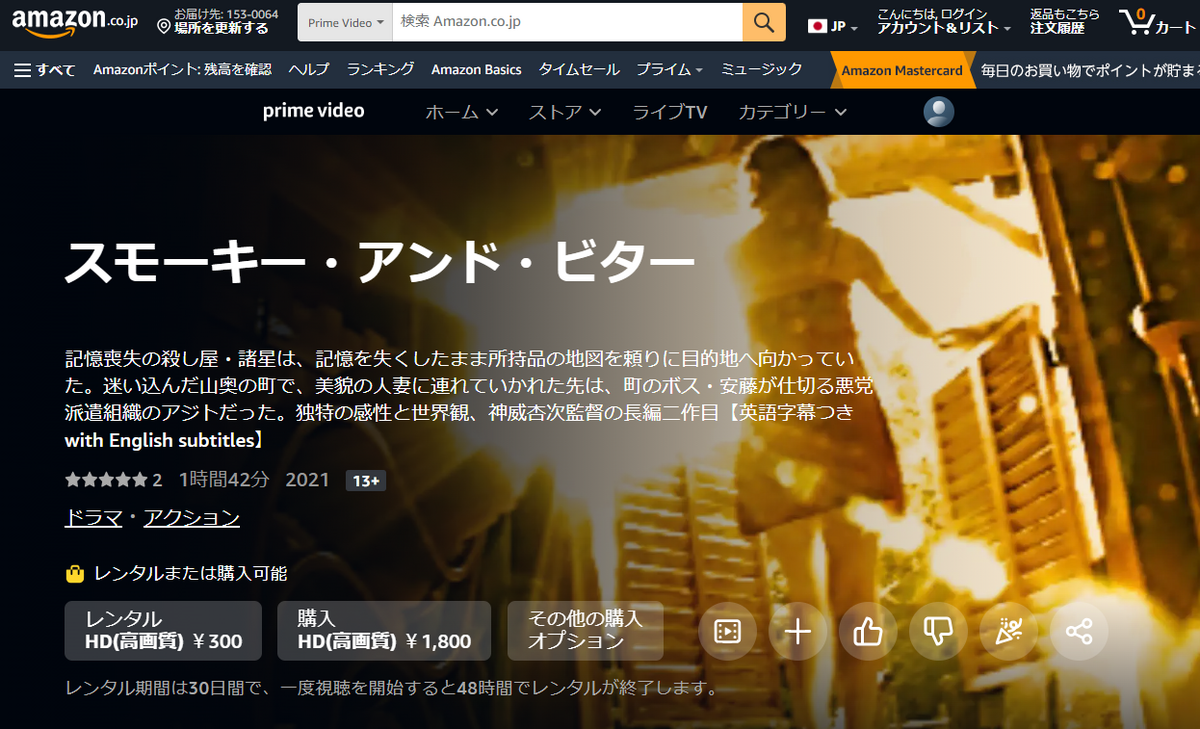1200x729 pixels.
Task: Click 返品もこちら 注文履歴 link
Action: [x=1065, y=21]
